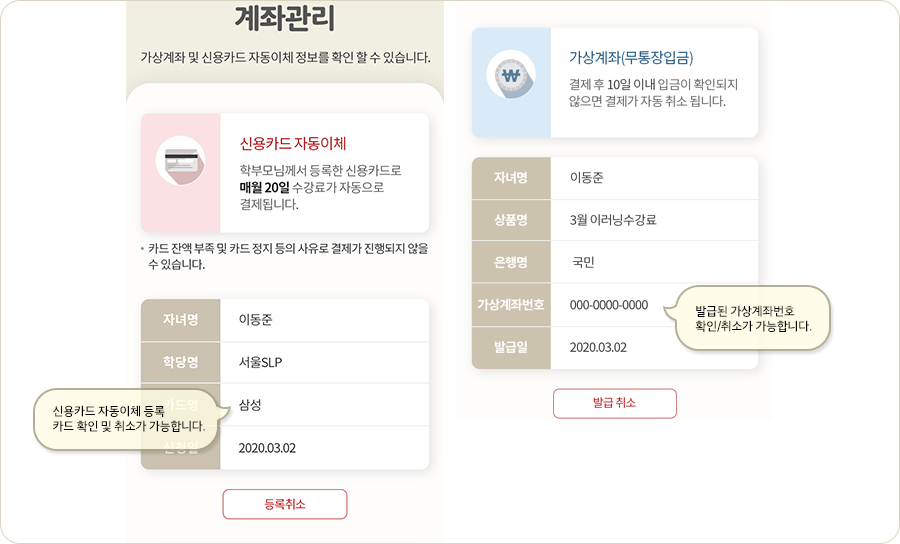
Task: Click the 은행명 label cell
Action: pyautogui.click(x=511, y=262)
